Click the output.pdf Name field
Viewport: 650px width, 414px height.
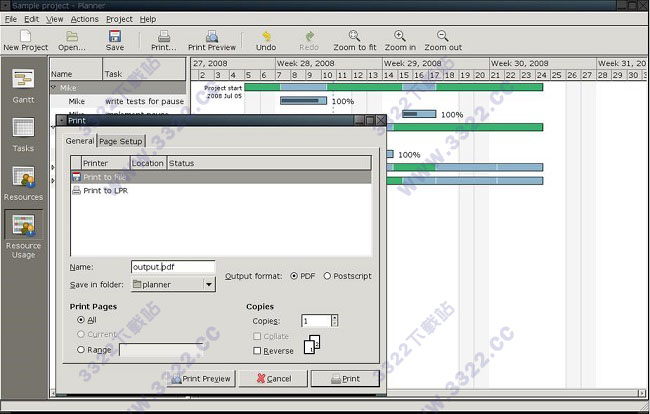coord(172,267)
